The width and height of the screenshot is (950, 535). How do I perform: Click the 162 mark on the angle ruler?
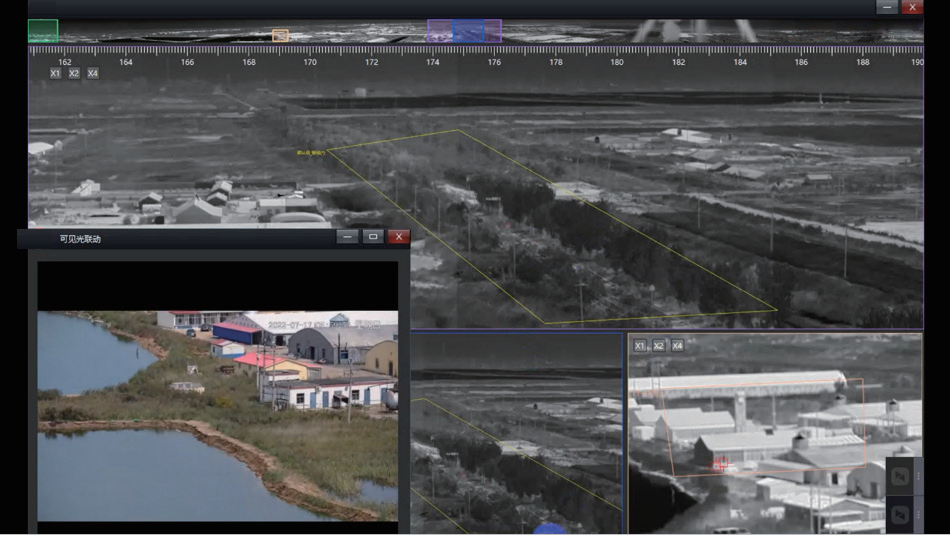(x=65, y=62)
